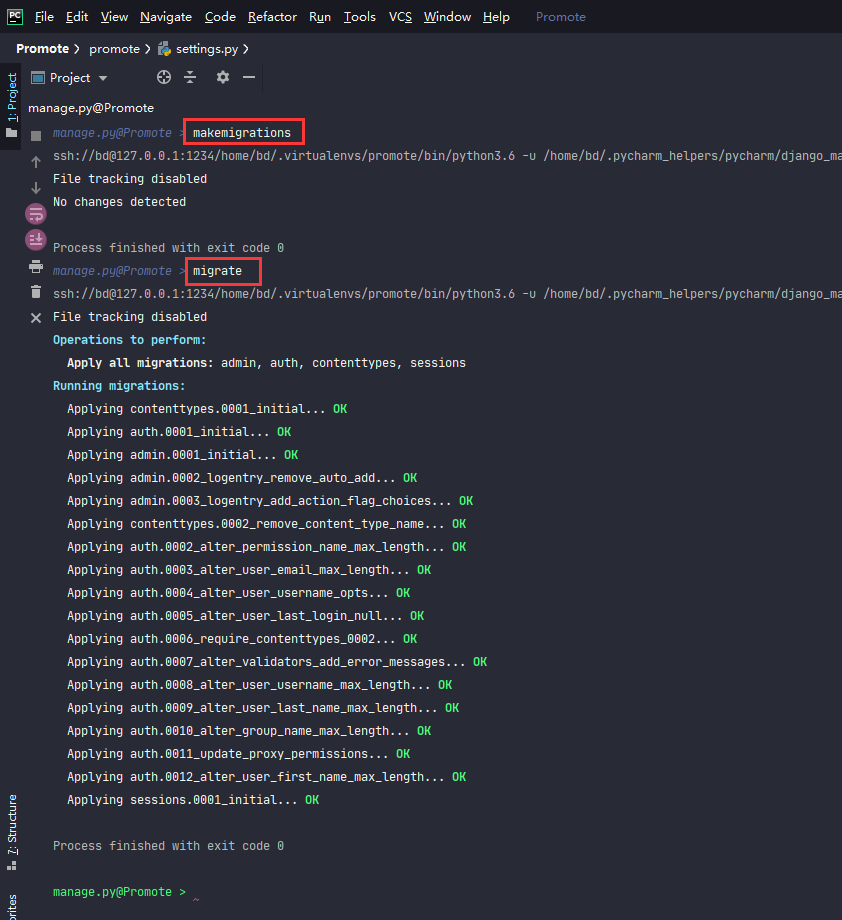Image resolution: width=842 pixels, height=920 pixels.
Task: Open the VCS menu
Action: coord(400,17)
